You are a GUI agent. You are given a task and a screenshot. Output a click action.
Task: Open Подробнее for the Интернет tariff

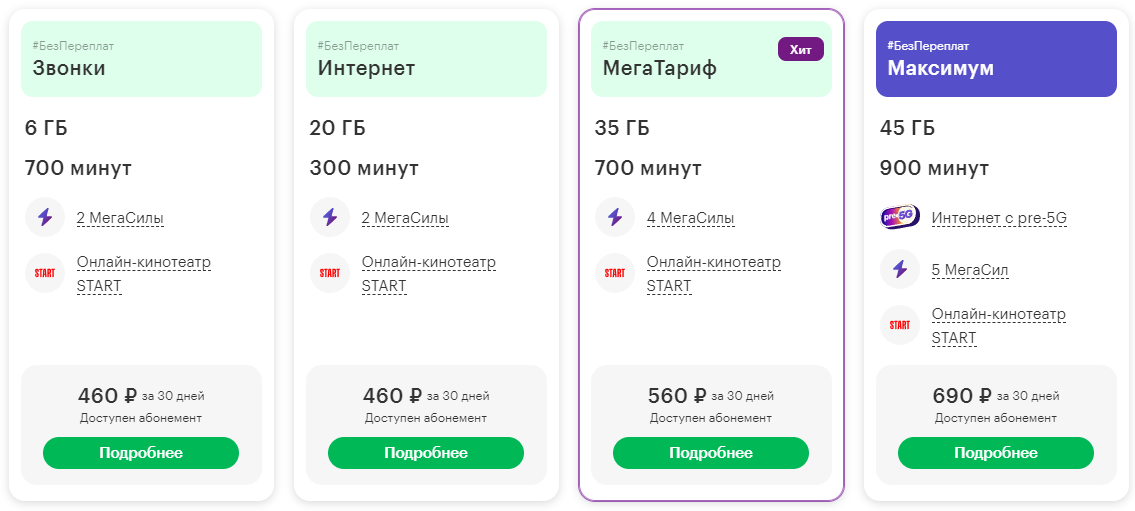426,453
